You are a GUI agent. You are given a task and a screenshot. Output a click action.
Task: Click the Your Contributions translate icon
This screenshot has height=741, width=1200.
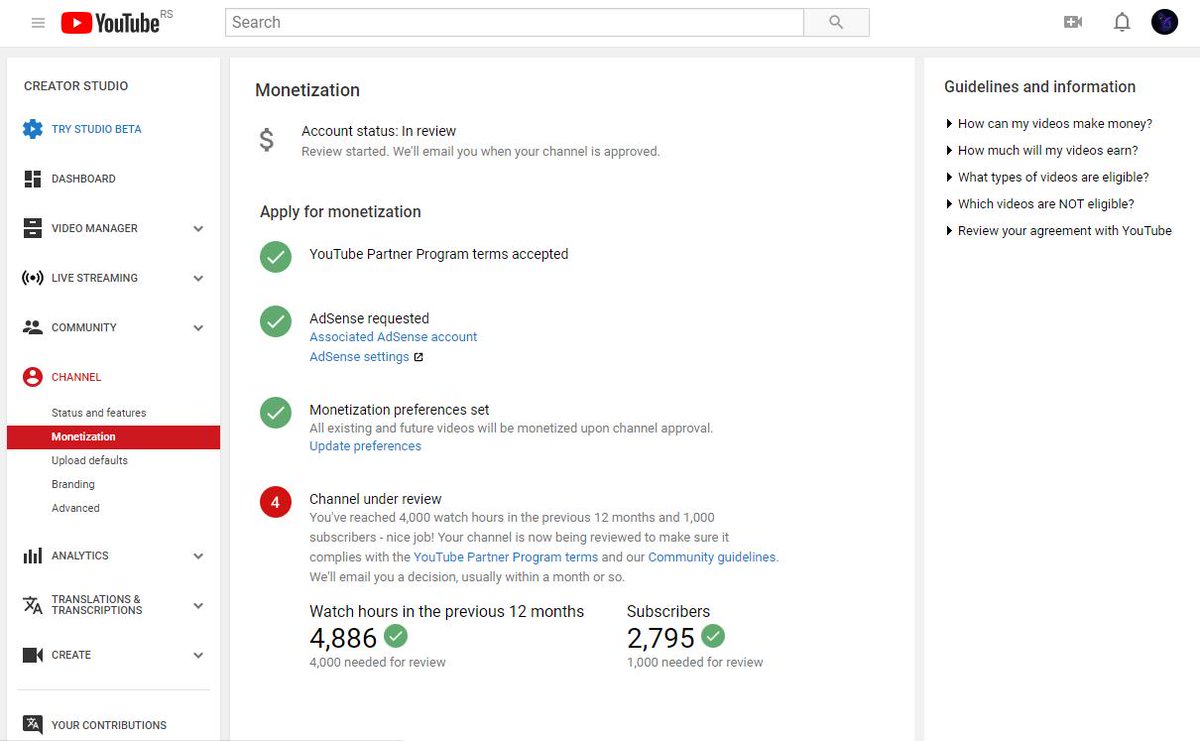[33, 725]
